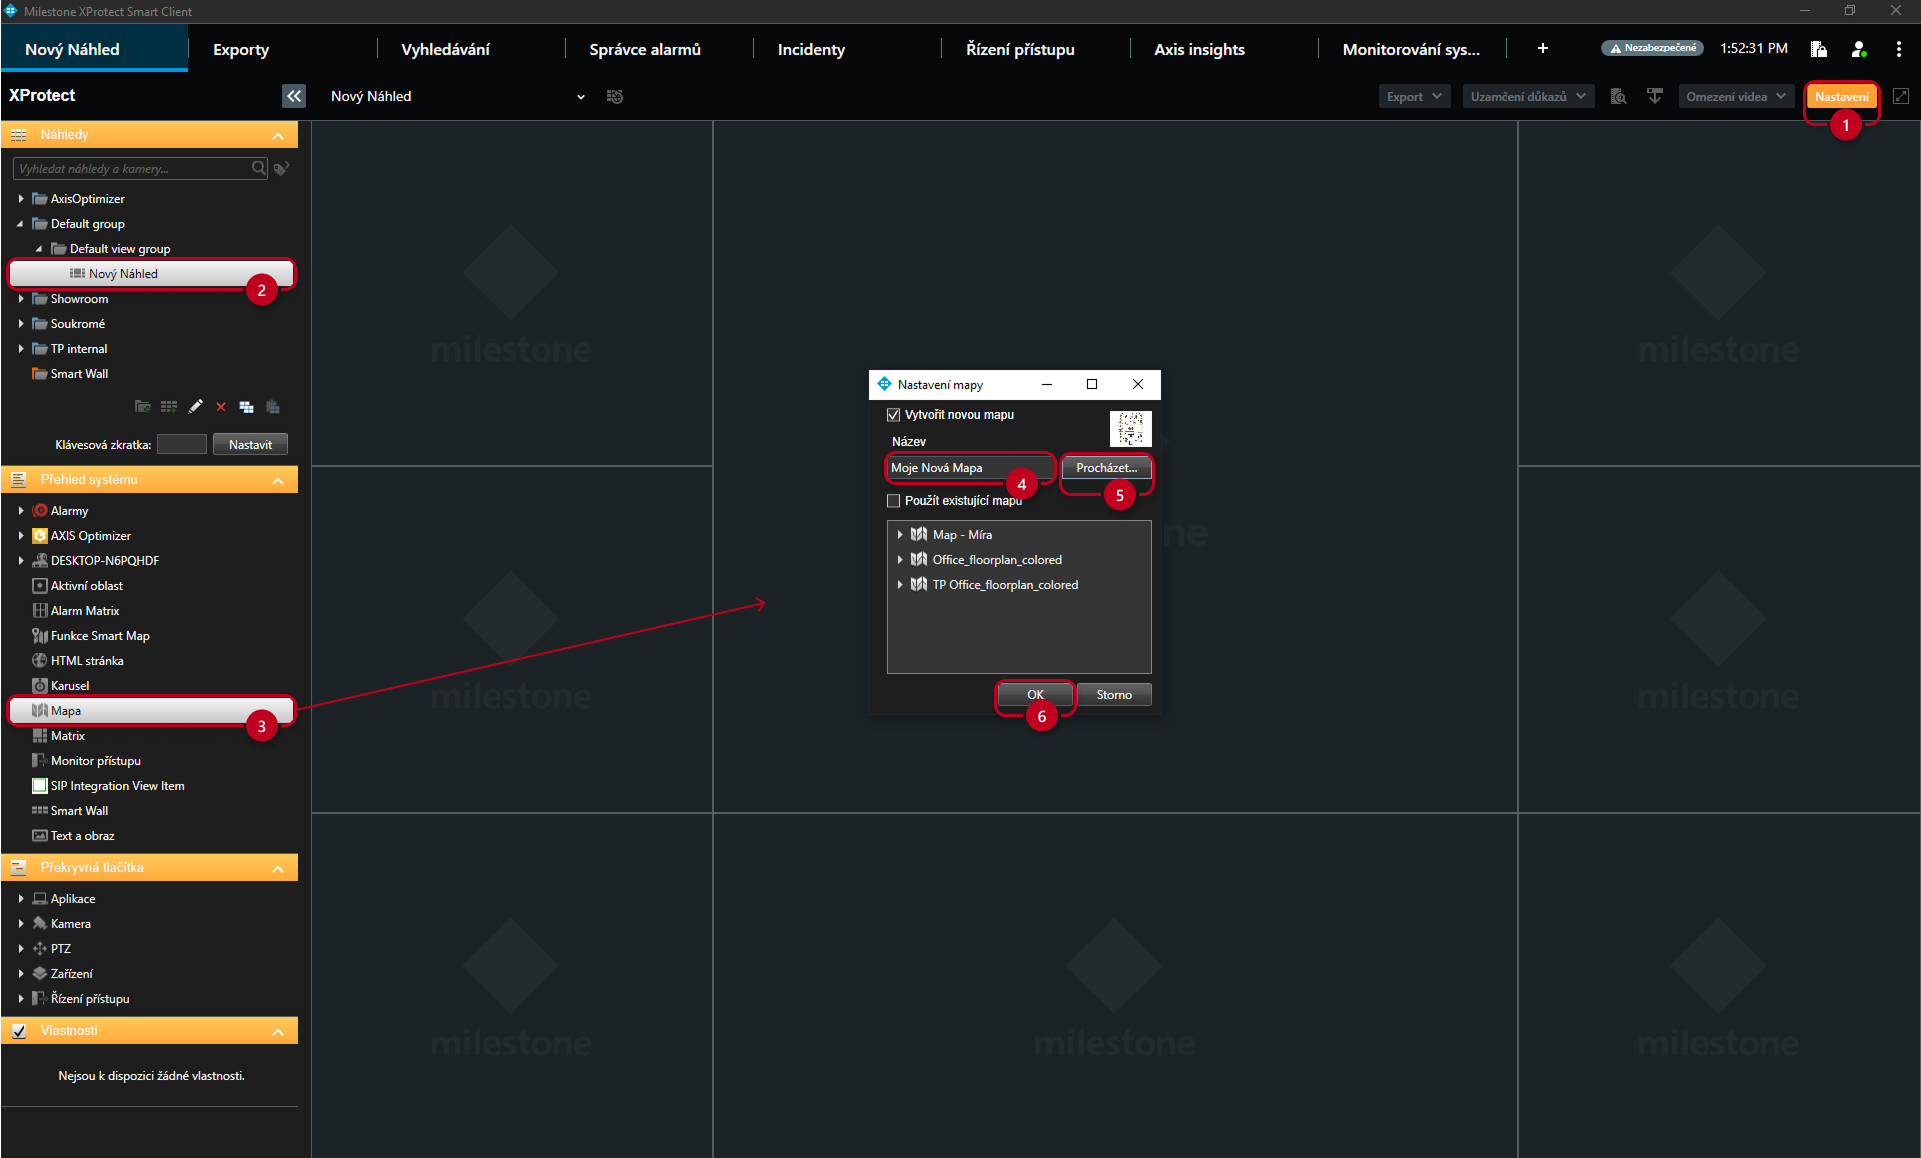This screenshot has width=1921, height=1158.
Task: Confirm map settings with OK
Action: pyautogui.click(x=1035, y=695)
